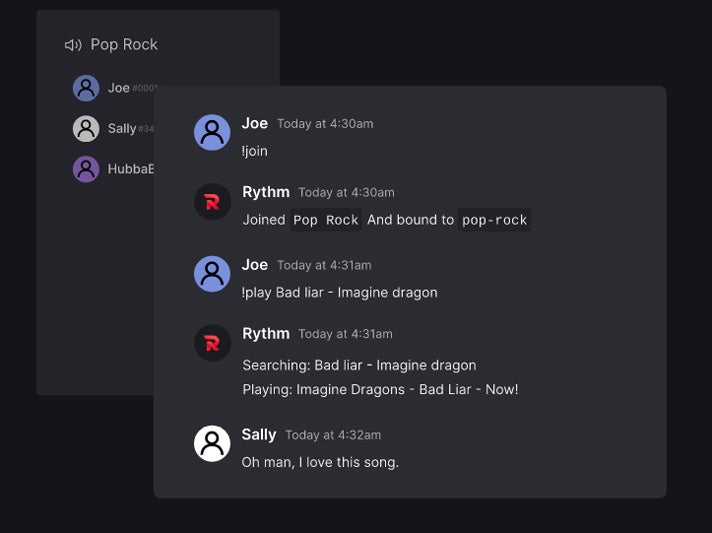Click Sally's white avatar in chat
Screen dimensions: 712x533
(x=212, y=443)
